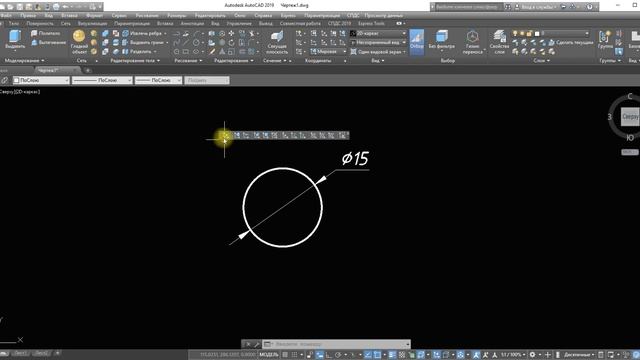640x360 pixels.
Task: Select the Rectangle draw tool
Action: tap(186, 51)
